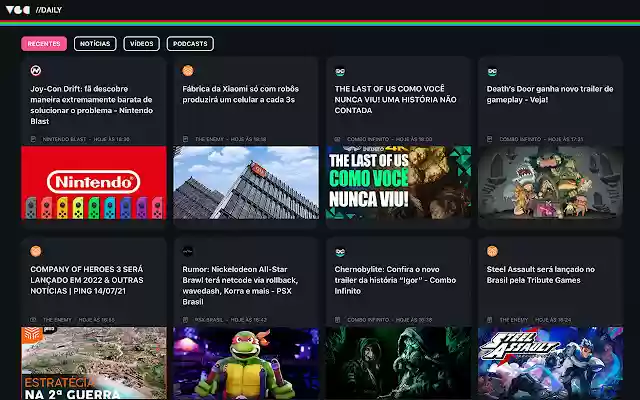Open THE LAST OF US COMO VOCÊ NUNCA VIU headline
Viewport: 640px width, 400px height.
(396, 100)
